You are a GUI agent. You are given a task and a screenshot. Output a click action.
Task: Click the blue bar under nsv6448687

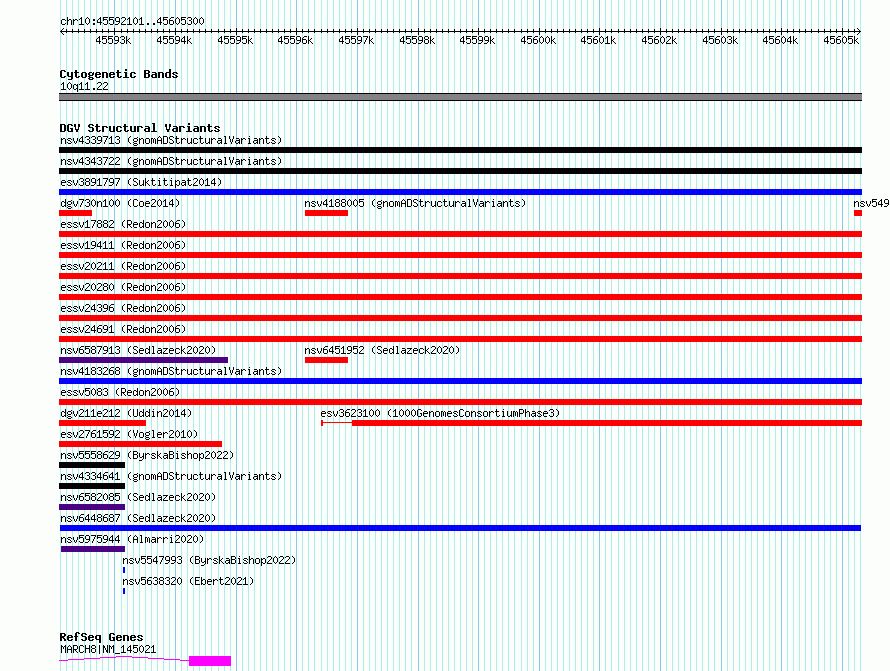tap(460, 528)
